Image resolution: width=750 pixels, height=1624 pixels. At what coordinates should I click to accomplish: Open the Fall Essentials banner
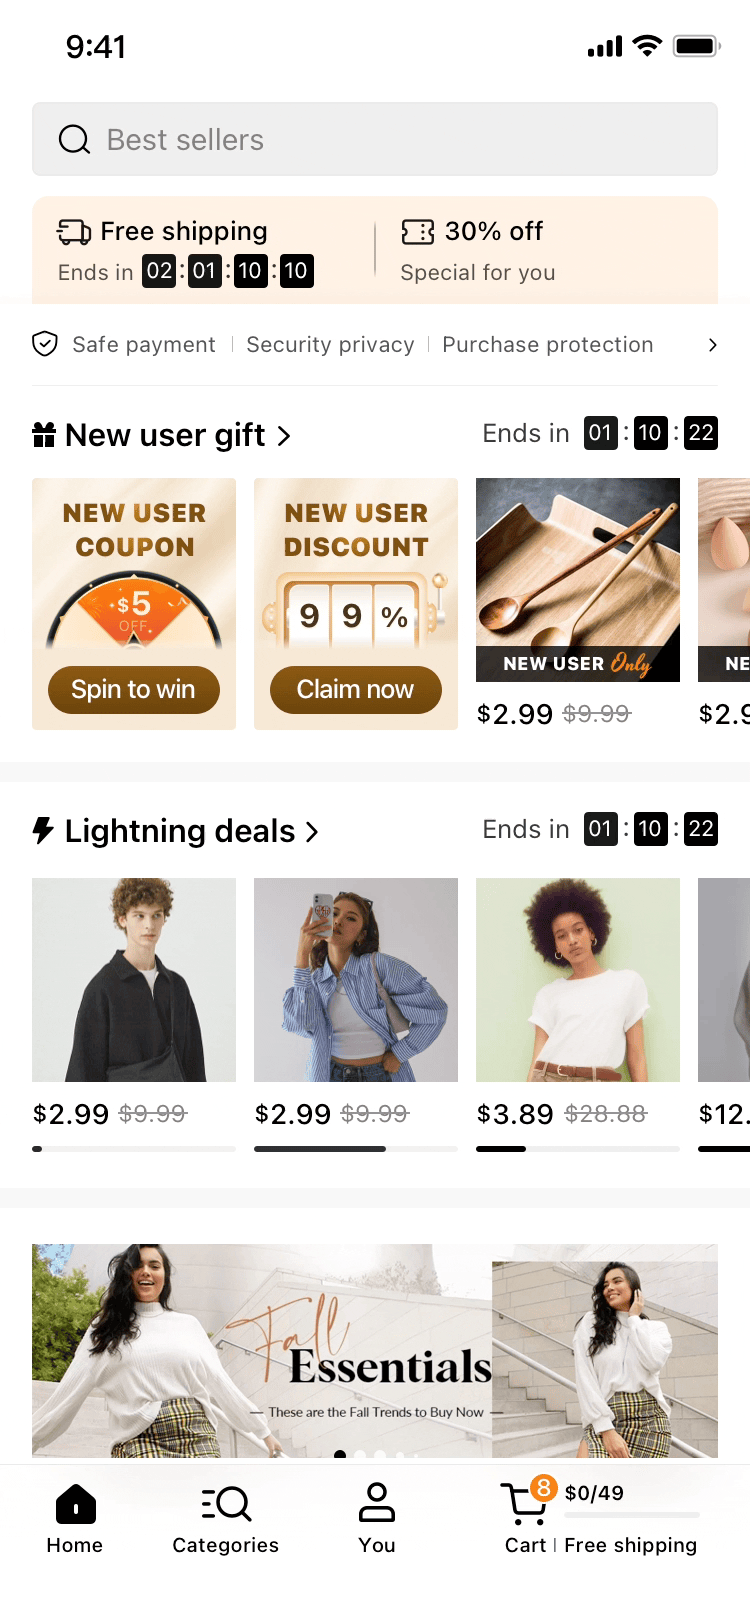(375, 1350)
